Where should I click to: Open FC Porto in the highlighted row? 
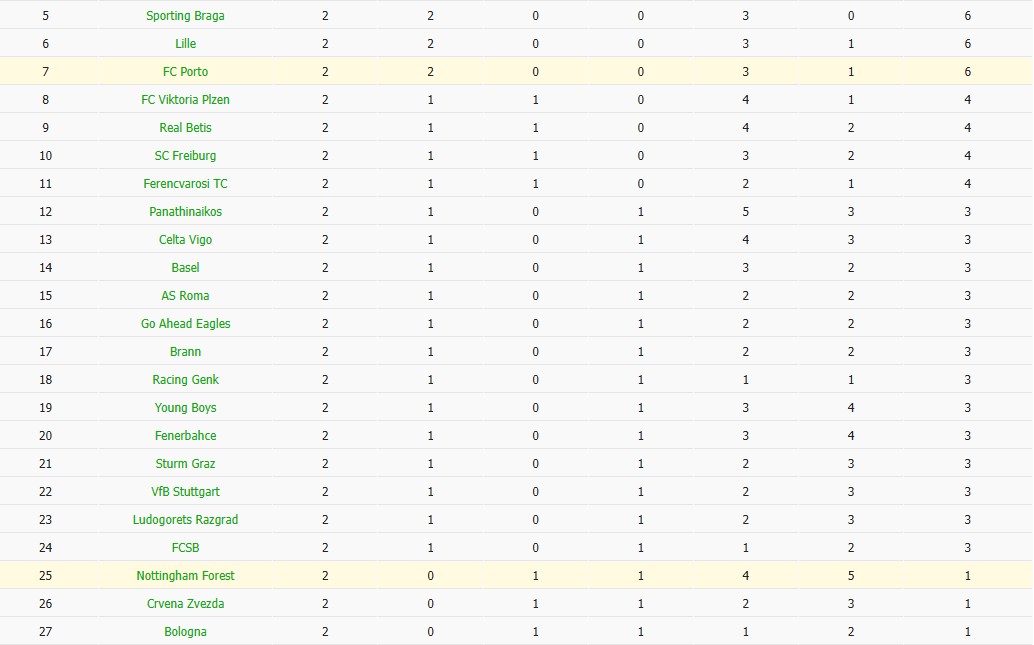coord(185,72)
